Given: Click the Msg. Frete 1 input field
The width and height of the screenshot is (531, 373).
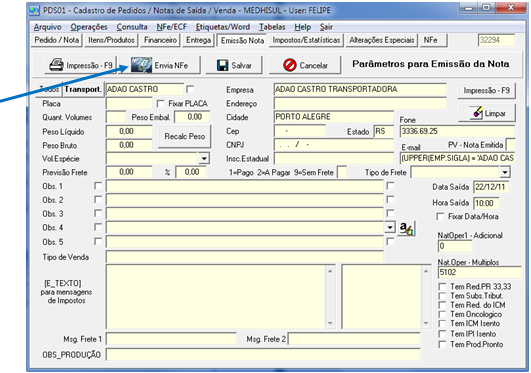Looking at the screenshot, I should tap(171, 339).
